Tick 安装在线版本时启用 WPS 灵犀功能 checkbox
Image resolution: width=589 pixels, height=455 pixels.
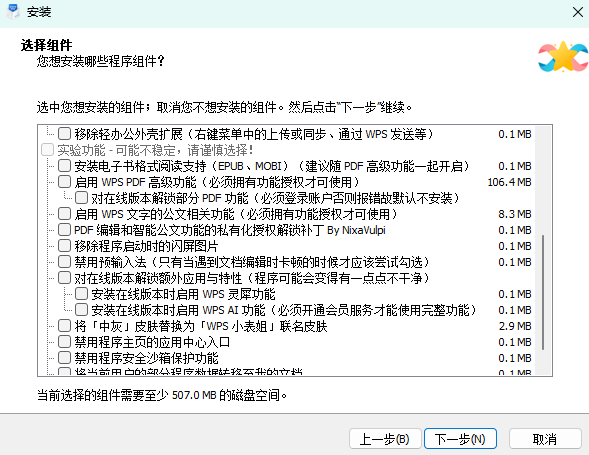point(81,294)
